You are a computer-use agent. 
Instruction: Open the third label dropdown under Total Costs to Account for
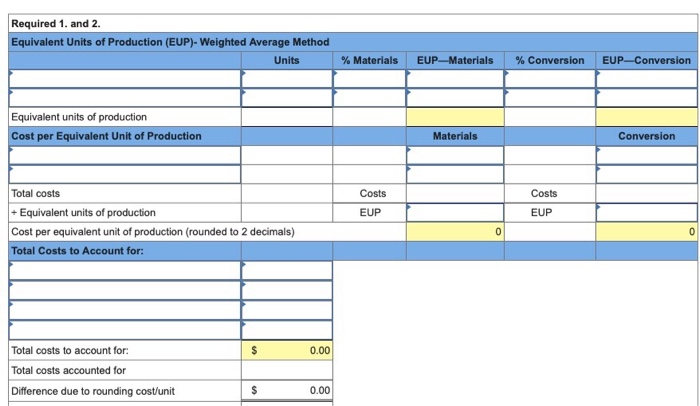coord(125,310)
